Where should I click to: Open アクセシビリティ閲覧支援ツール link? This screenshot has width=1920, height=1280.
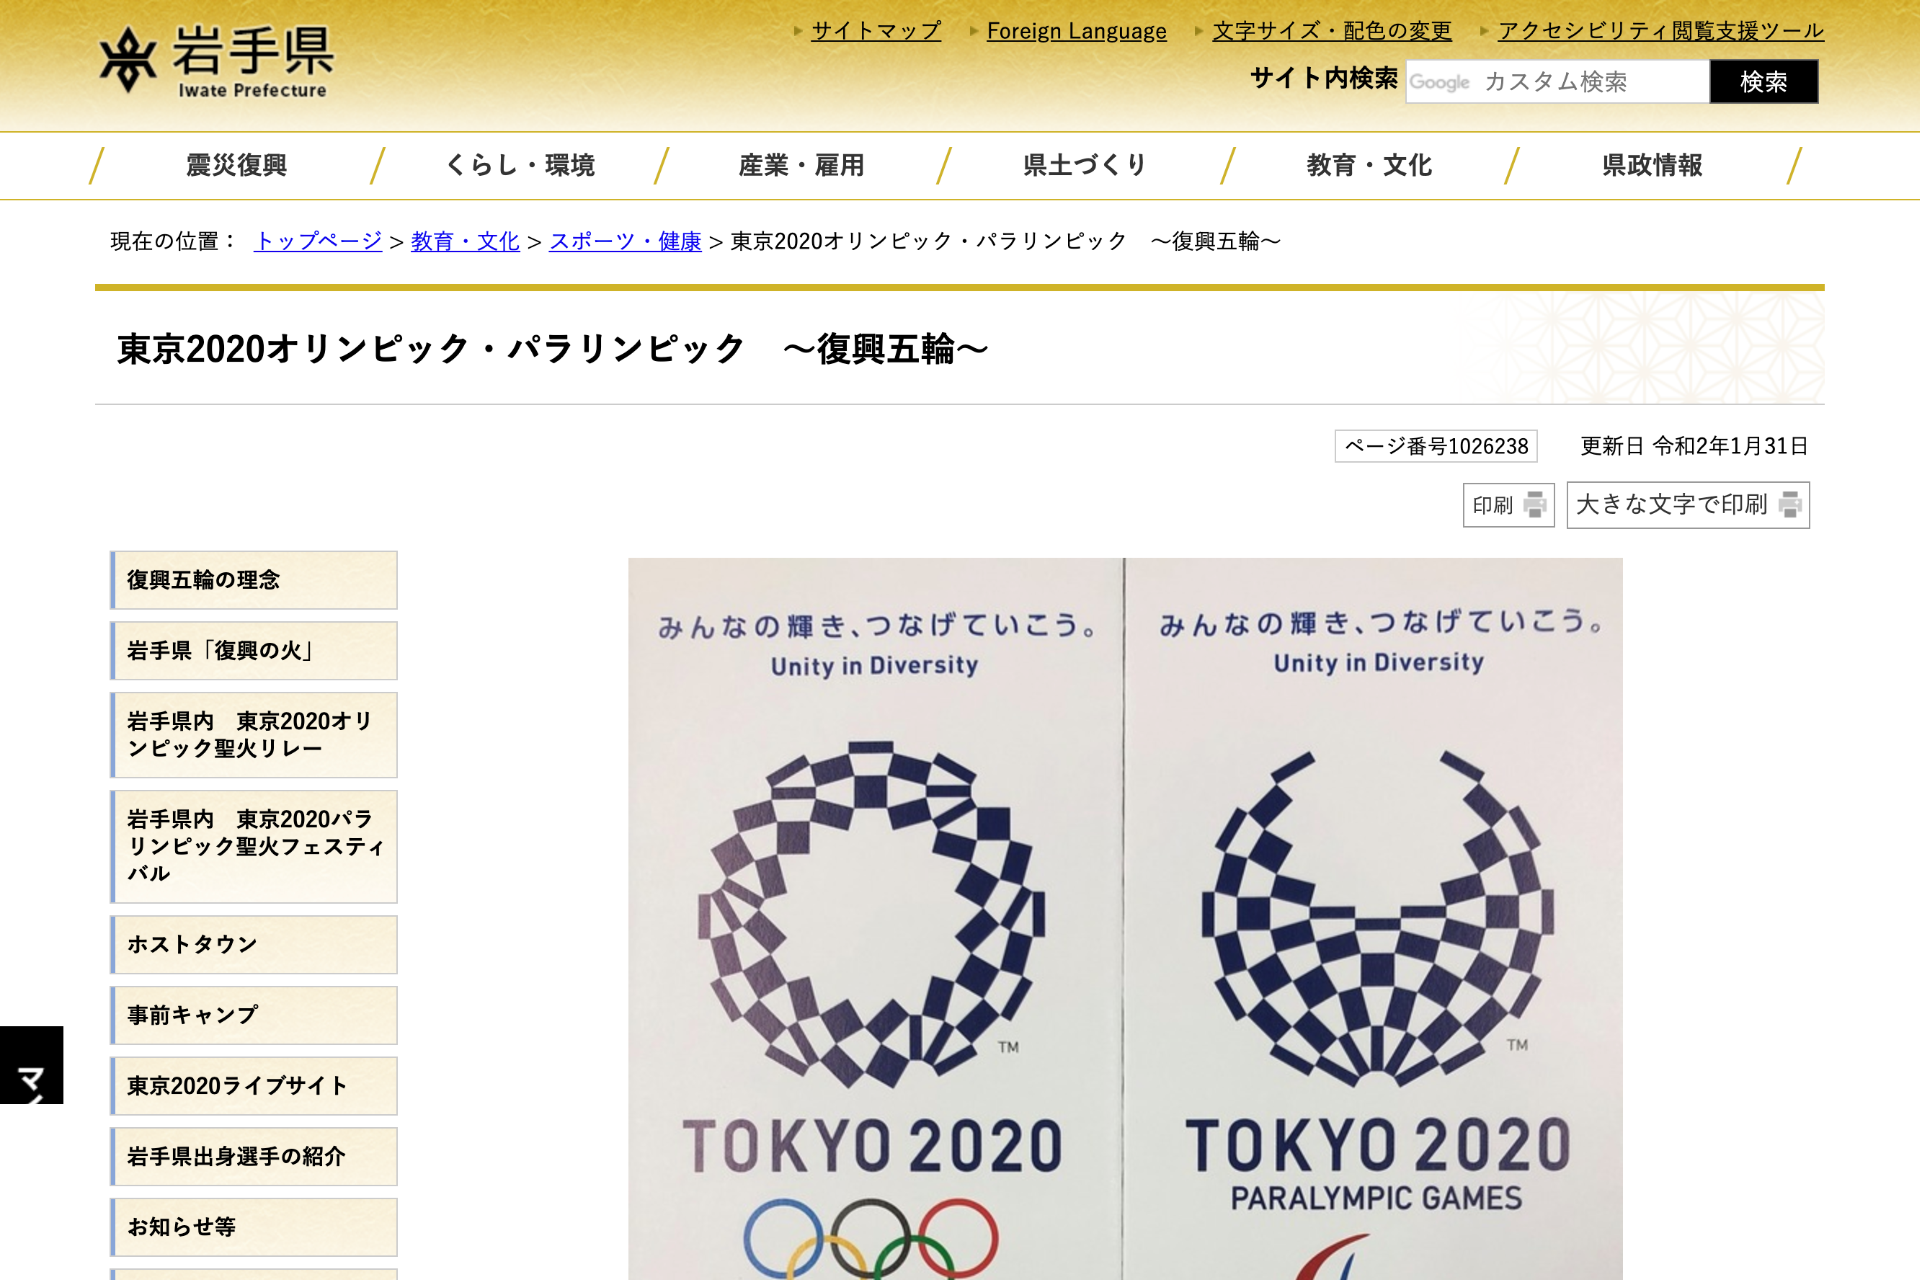[1661, 31]
